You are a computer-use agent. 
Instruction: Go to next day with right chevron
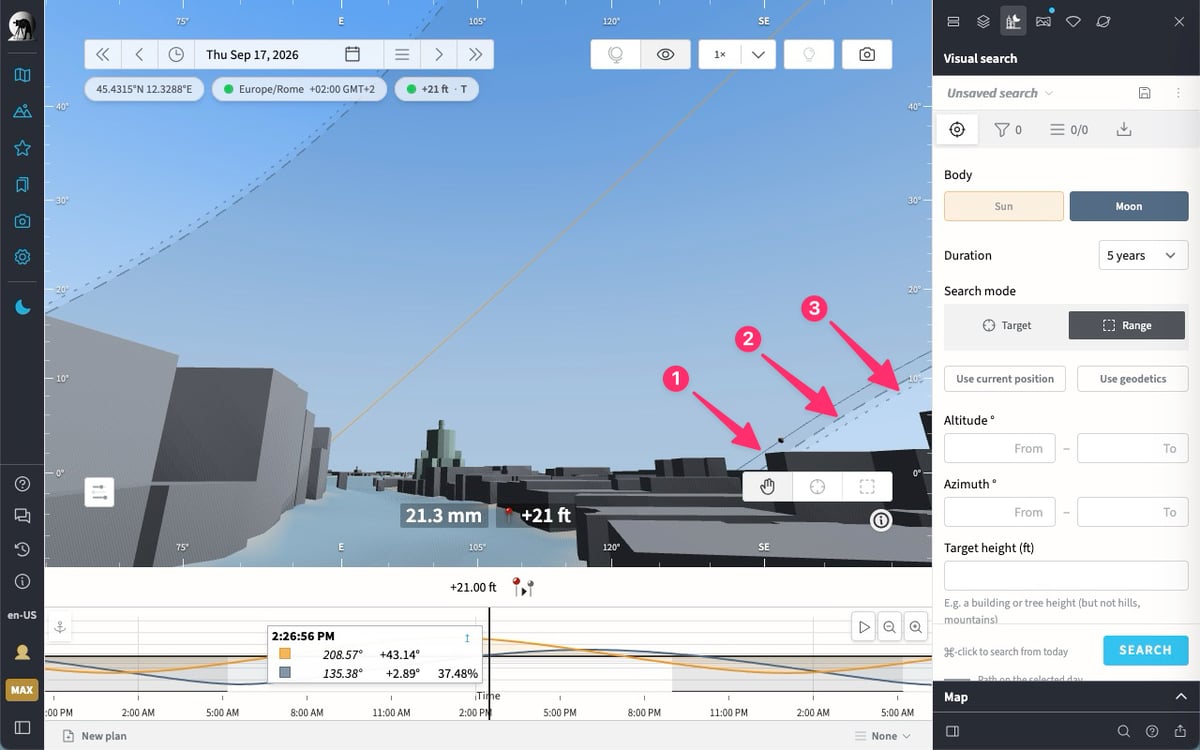[x=438, y=55]
